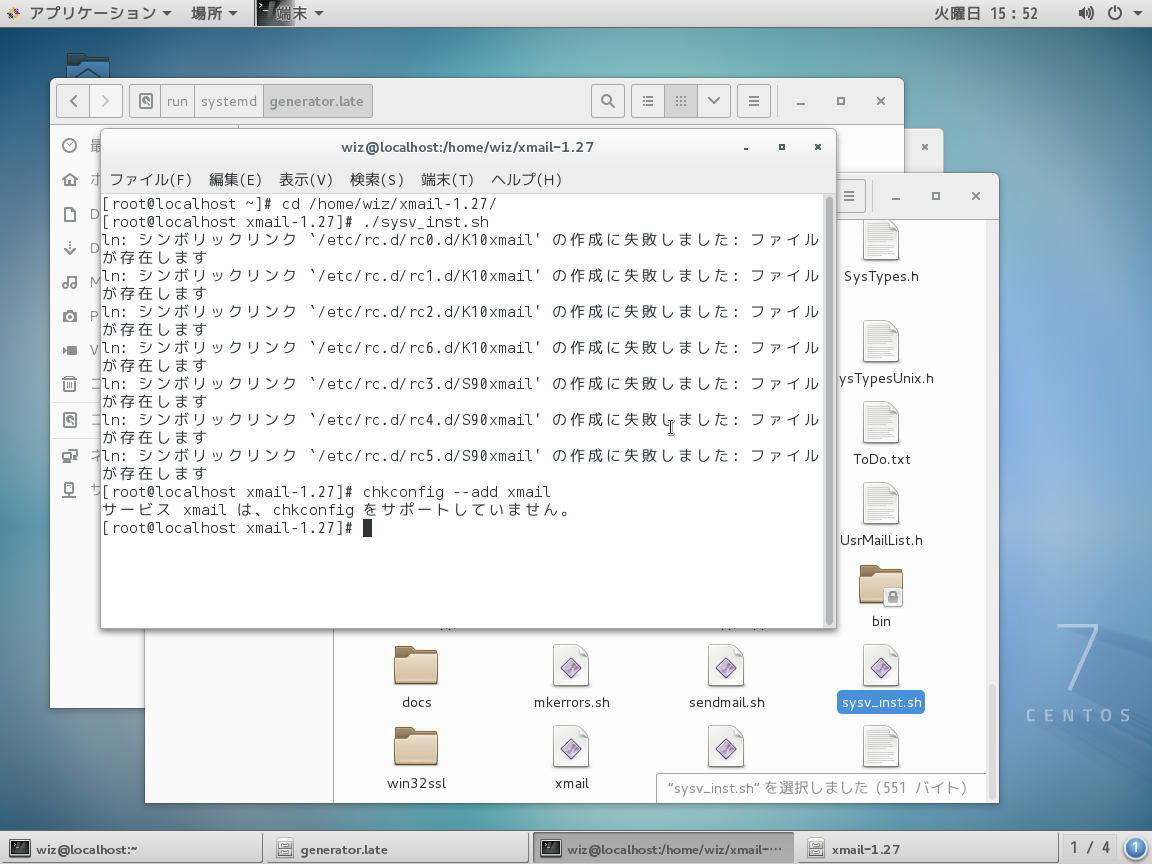Open Downloads via the sidebar arrow icon
This screenshot has height=864, width=1152.
click(x=70, y=248)
